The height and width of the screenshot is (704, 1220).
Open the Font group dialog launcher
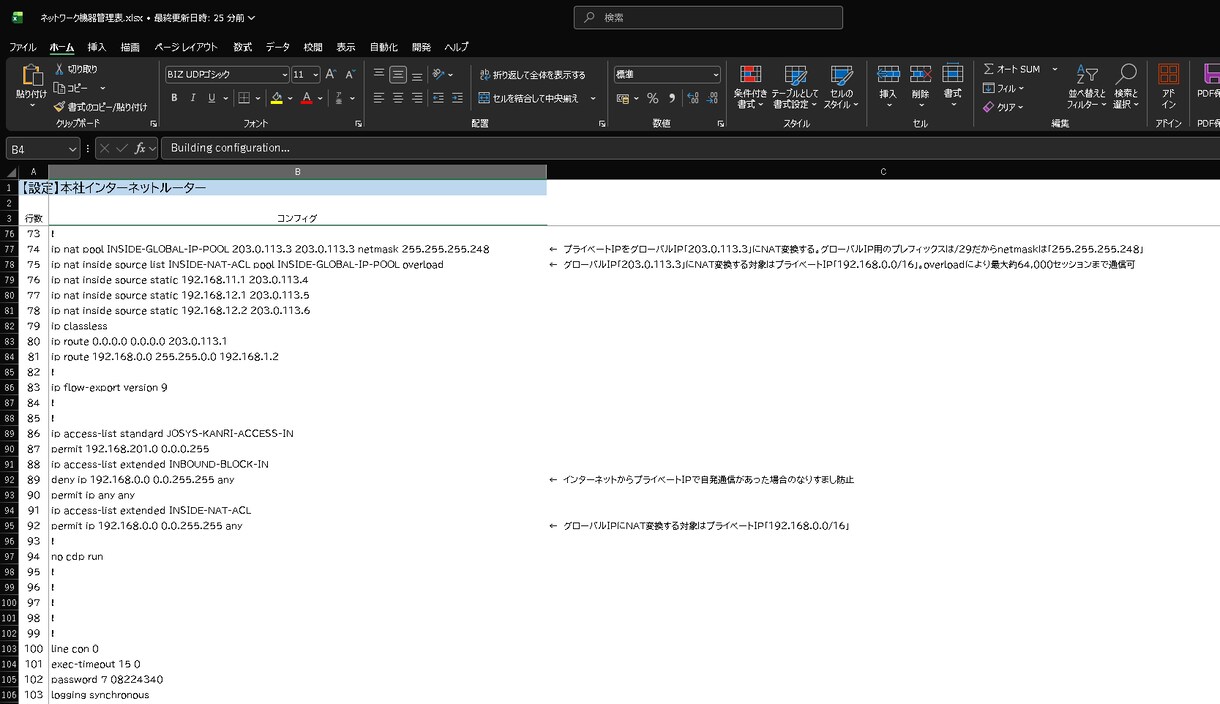click(358, 123)
